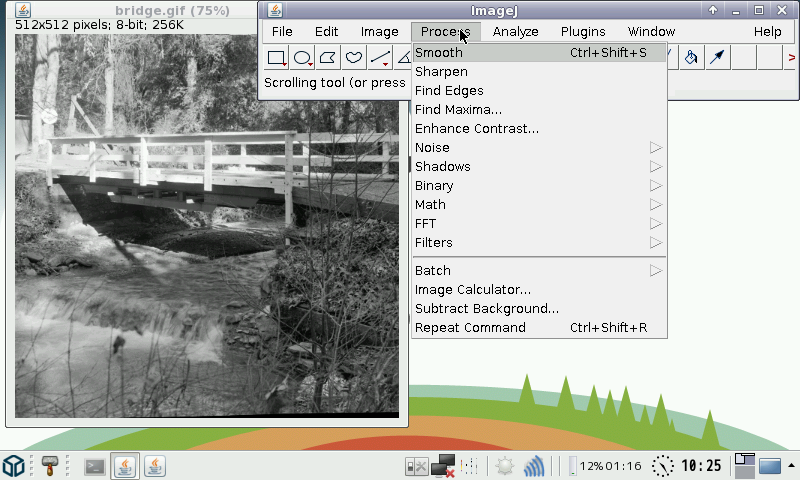Select the Freehand selection tool
This screenshot has width=800, height=480.
coord(354,57)
